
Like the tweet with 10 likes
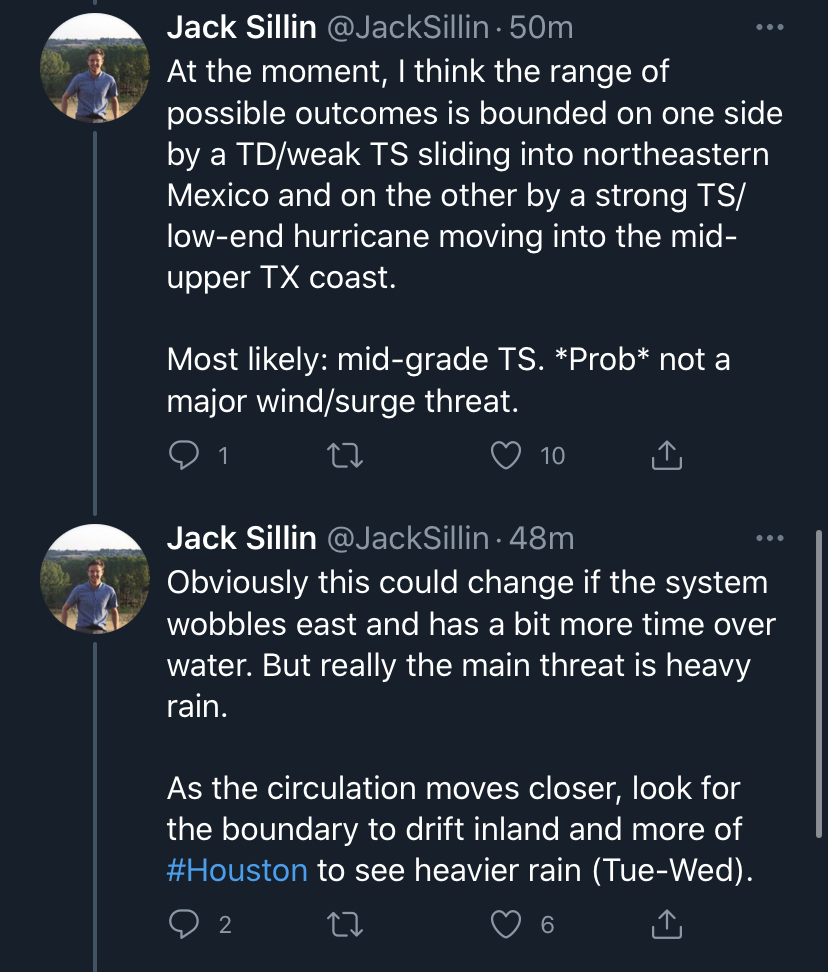tap(508, 456)
